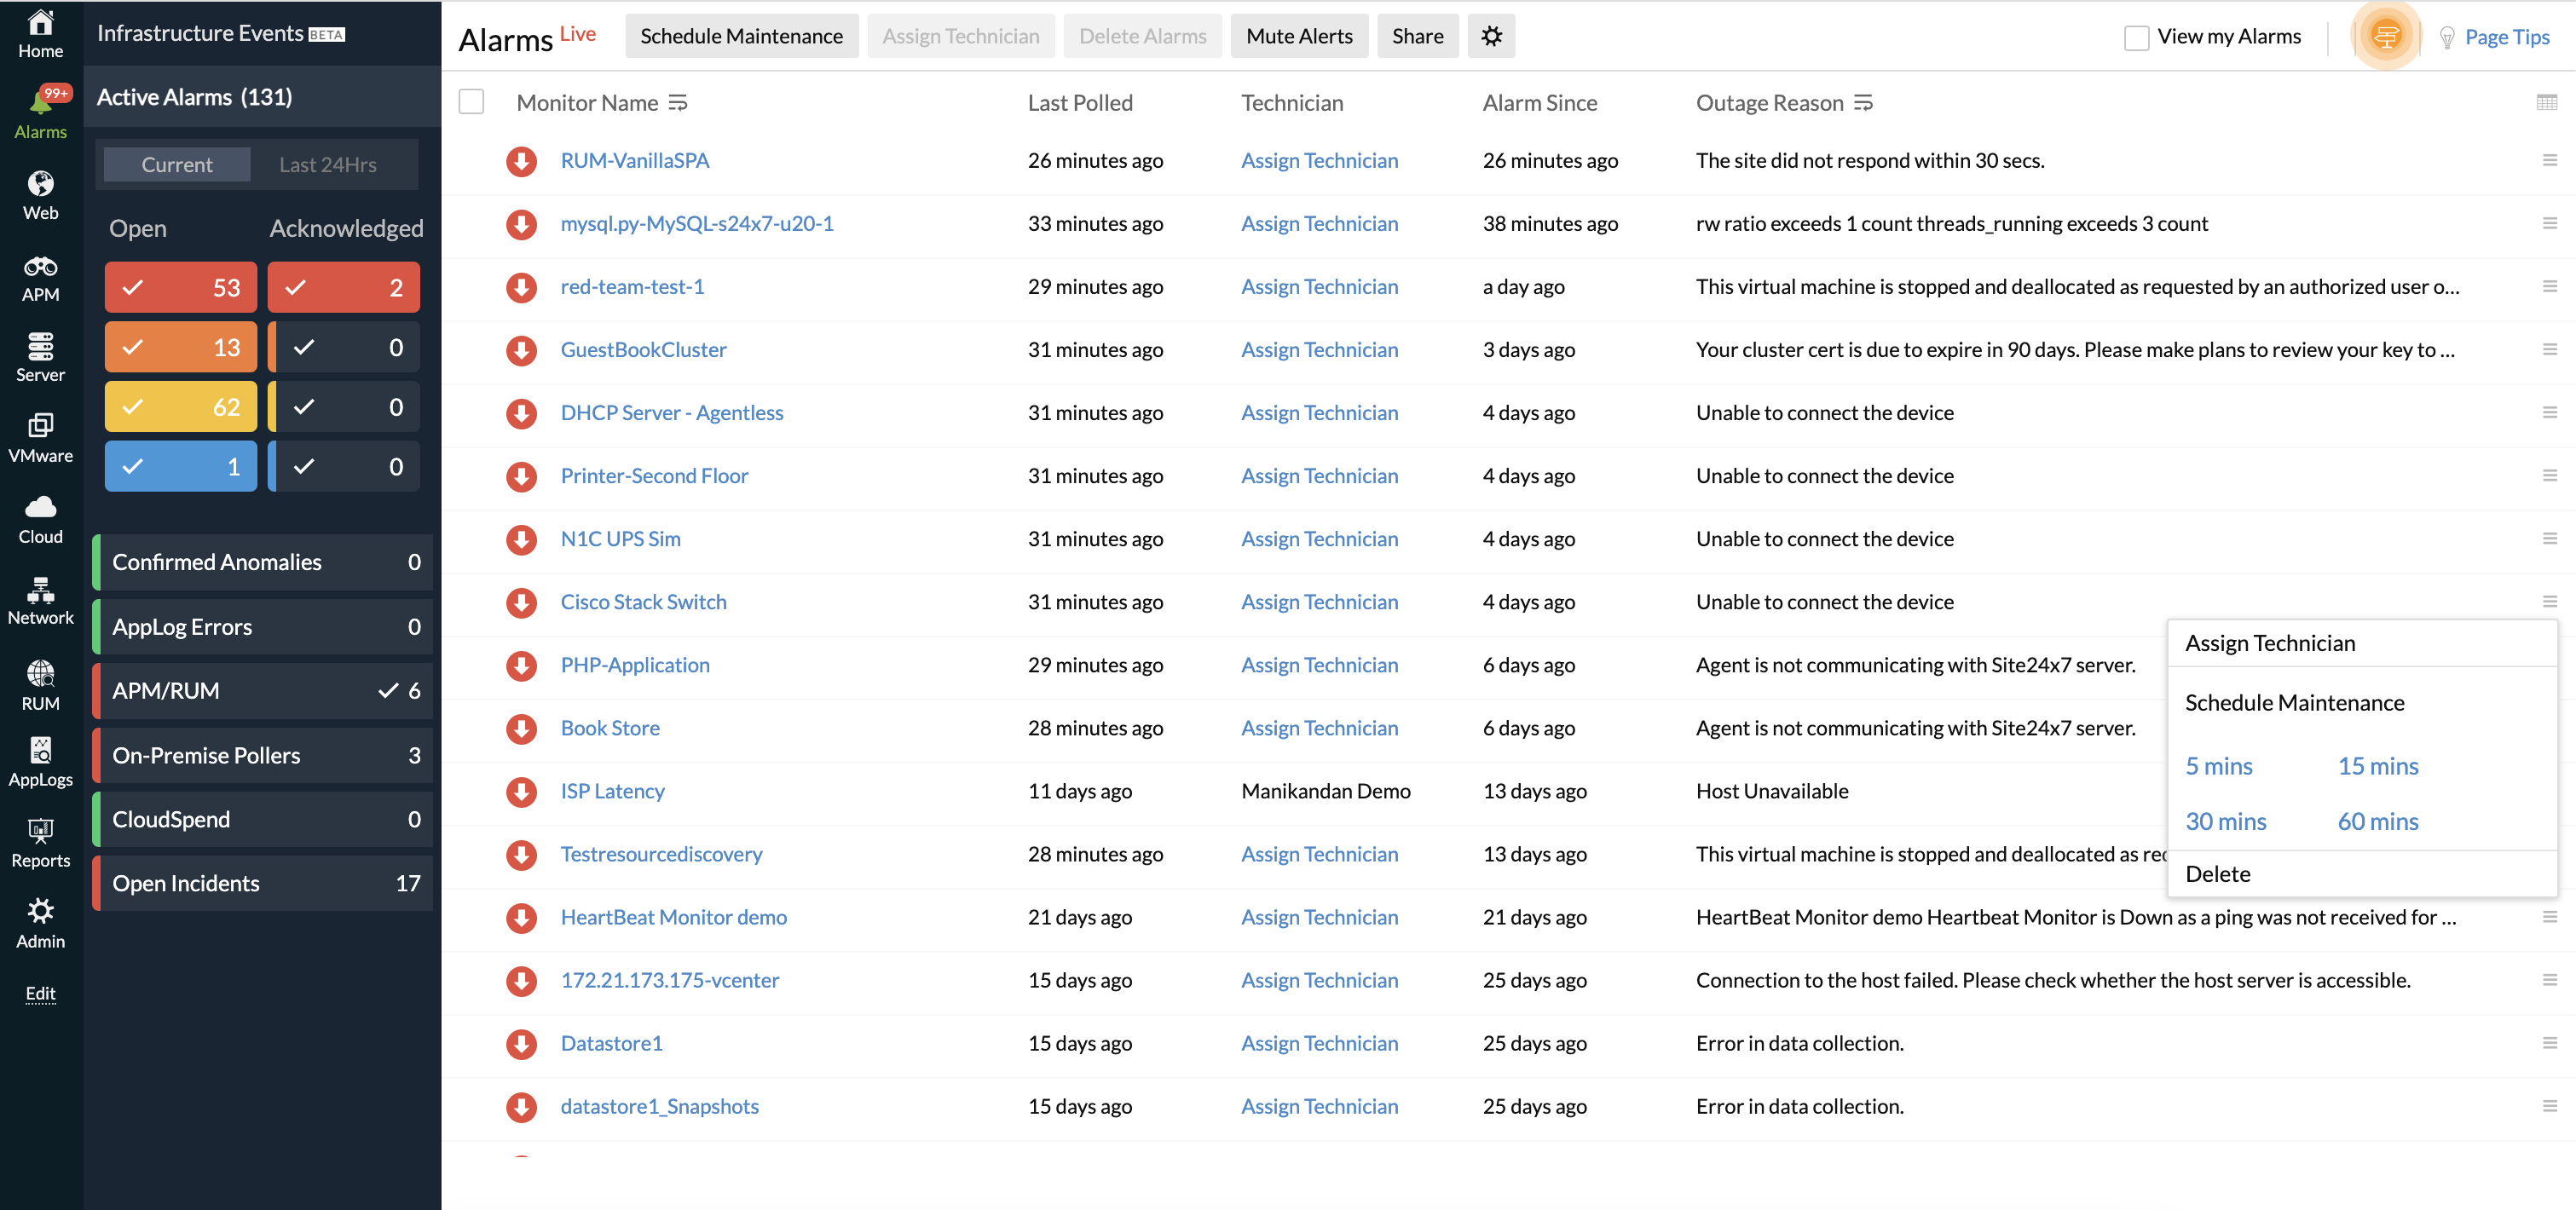Click the gear settings icon beside Share
2576x1210 pixels.
coord(1491,36)
